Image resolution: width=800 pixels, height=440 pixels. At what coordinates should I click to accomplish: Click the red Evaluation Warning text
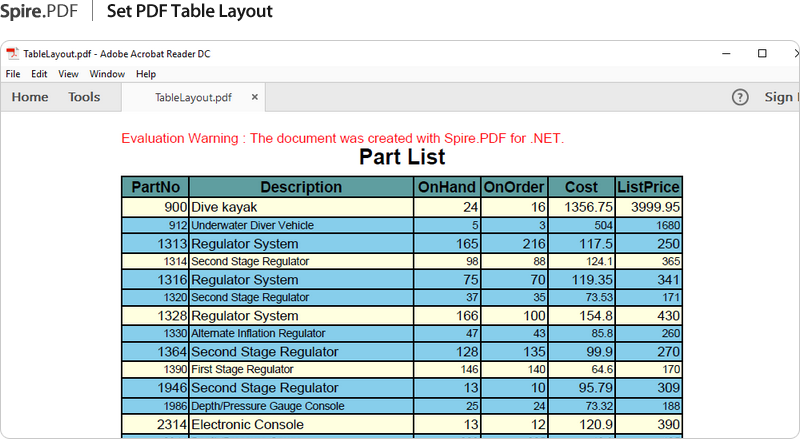[x=342, y=138]
